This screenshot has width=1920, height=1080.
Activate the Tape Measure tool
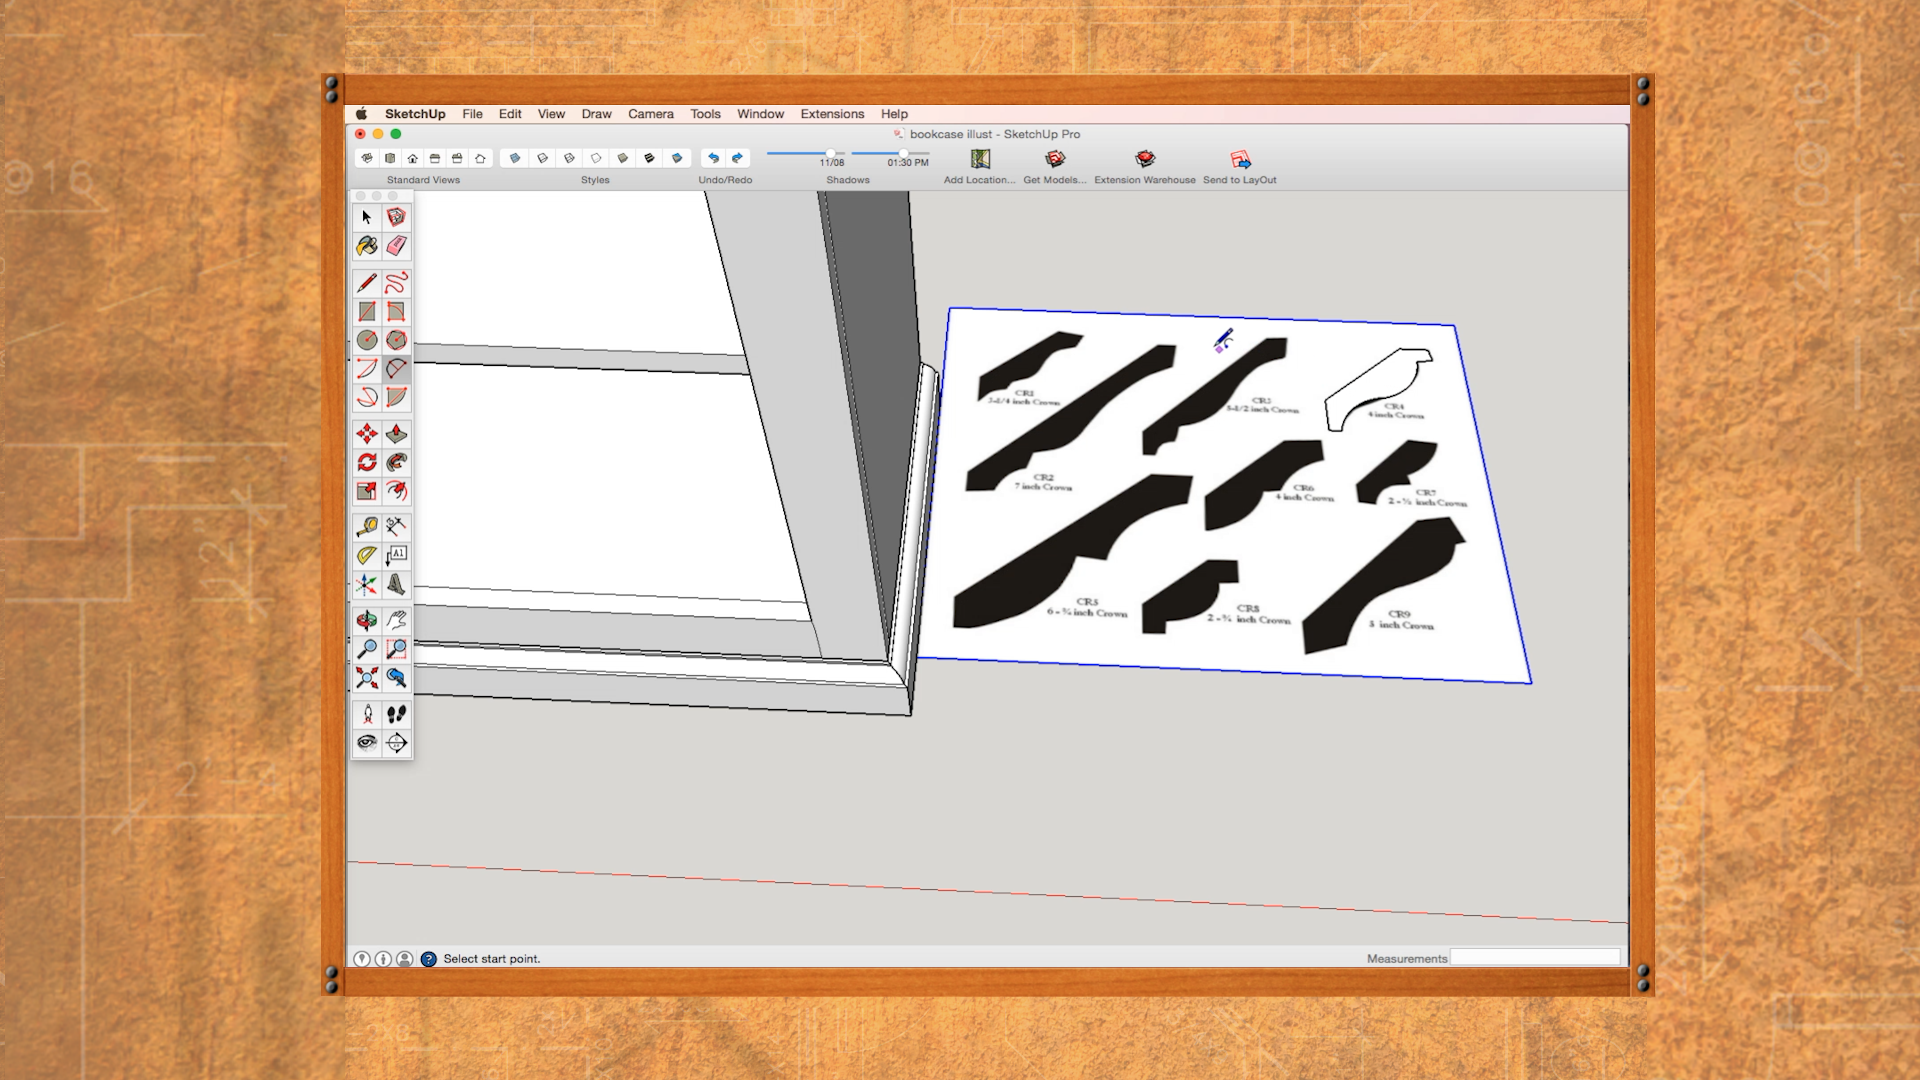(x=367, y=526)
